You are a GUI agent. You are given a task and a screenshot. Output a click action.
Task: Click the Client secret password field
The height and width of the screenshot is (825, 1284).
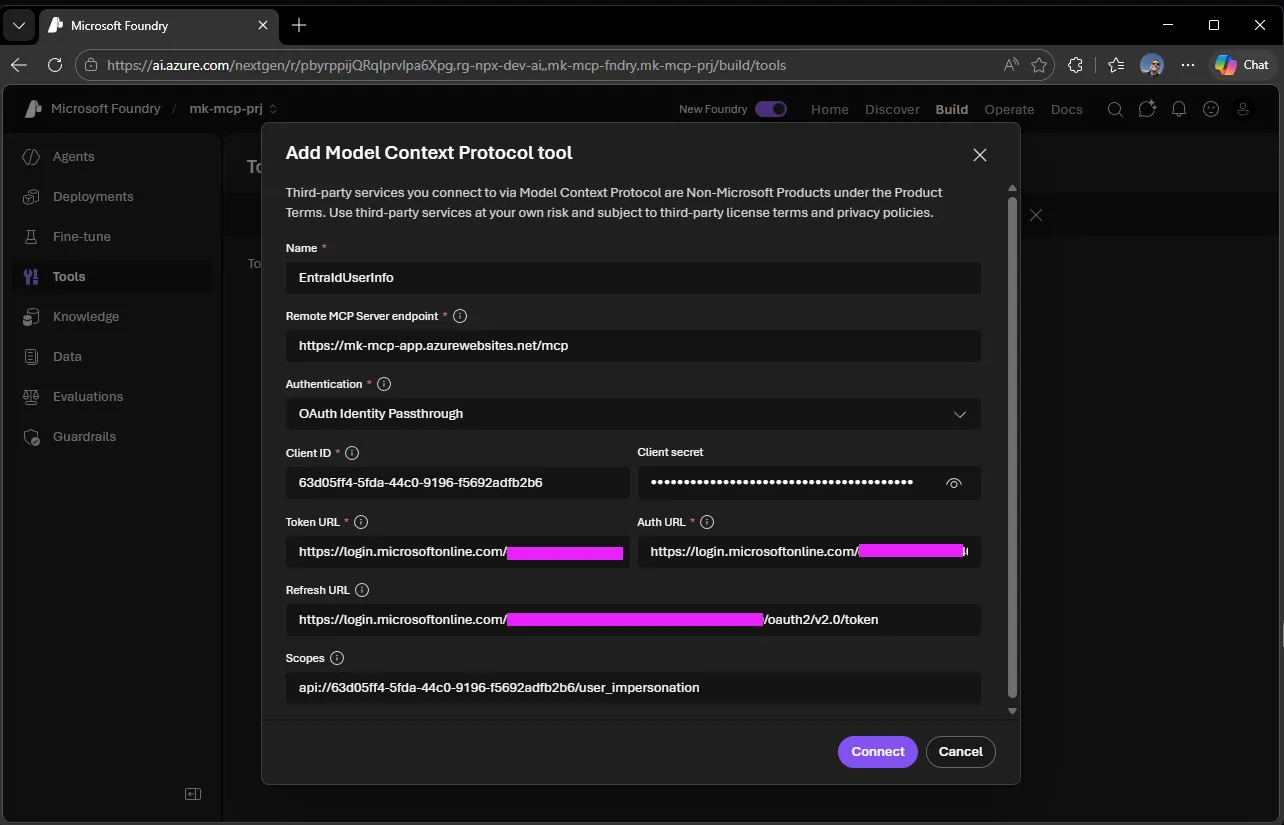[809, 482]
